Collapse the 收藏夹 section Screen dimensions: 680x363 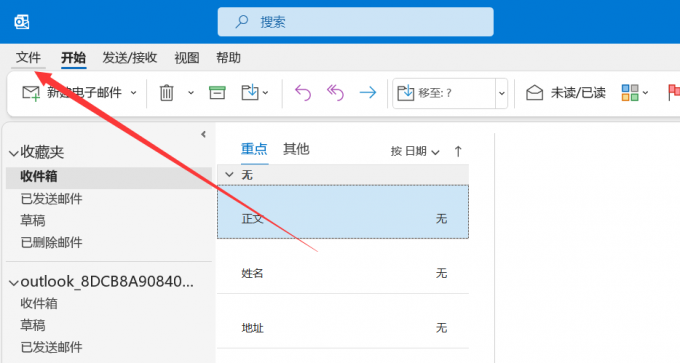coord(14,153)
